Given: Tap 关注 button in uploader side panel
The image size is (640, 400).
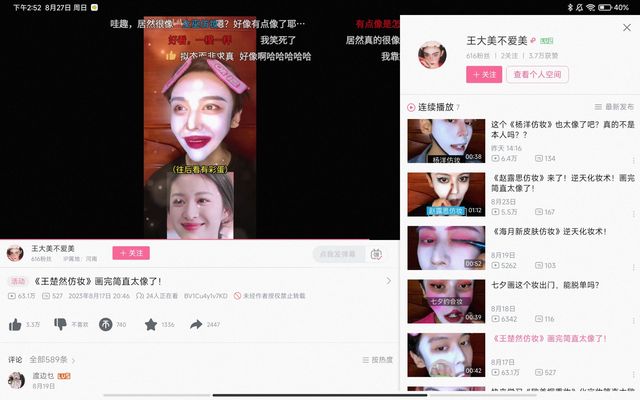Looking at the screenshot, I should point(484,75).
